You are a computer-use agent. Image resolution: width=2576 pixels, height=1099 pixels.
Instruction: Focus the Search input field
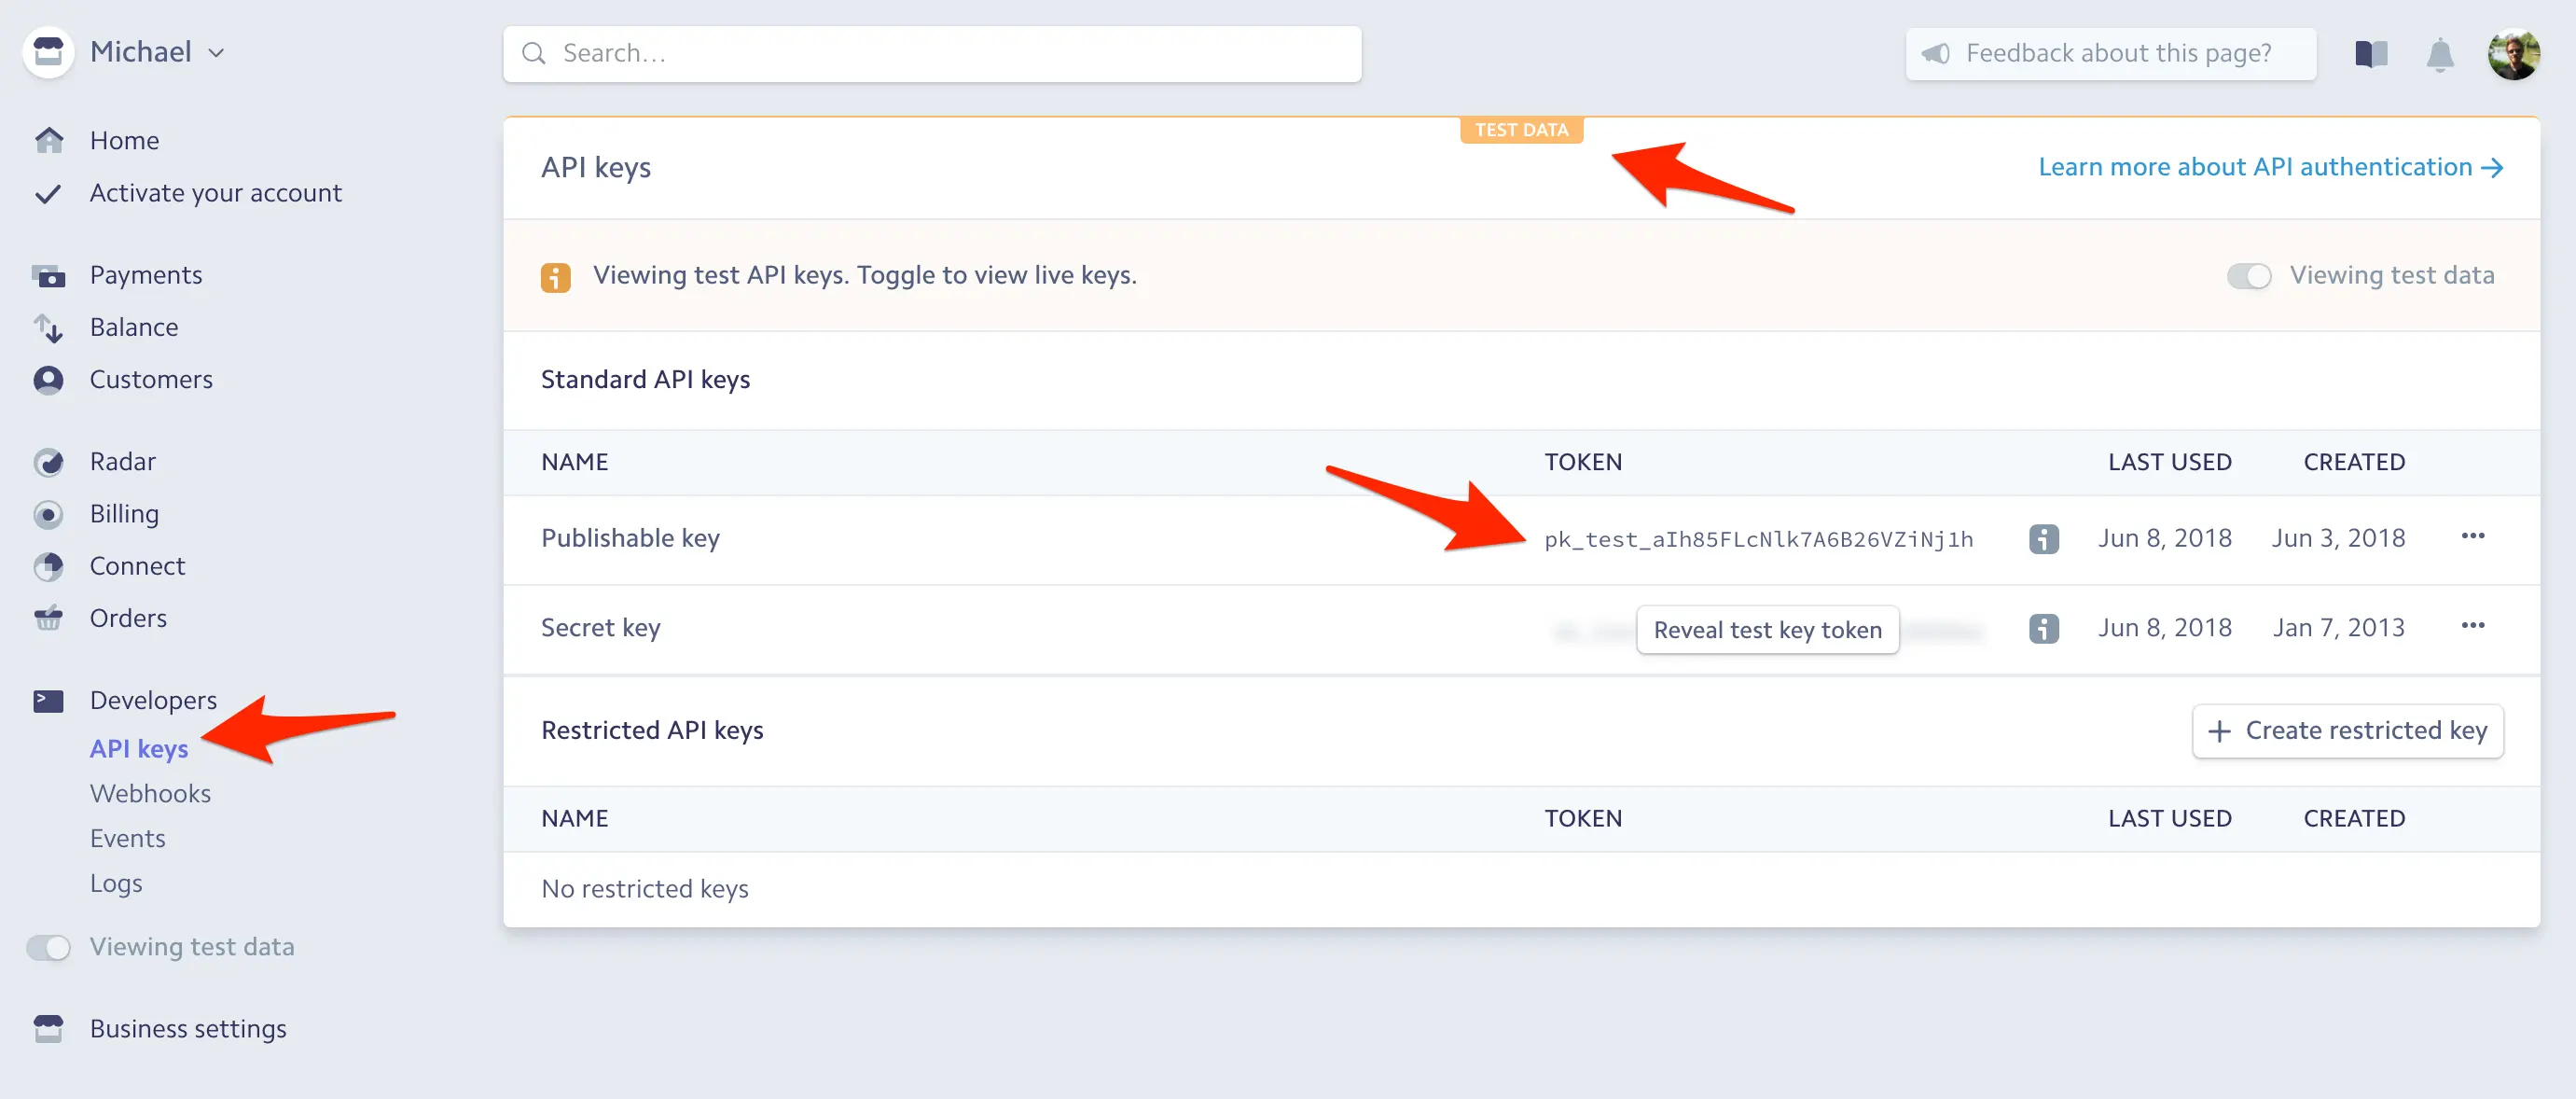point(931,54)
